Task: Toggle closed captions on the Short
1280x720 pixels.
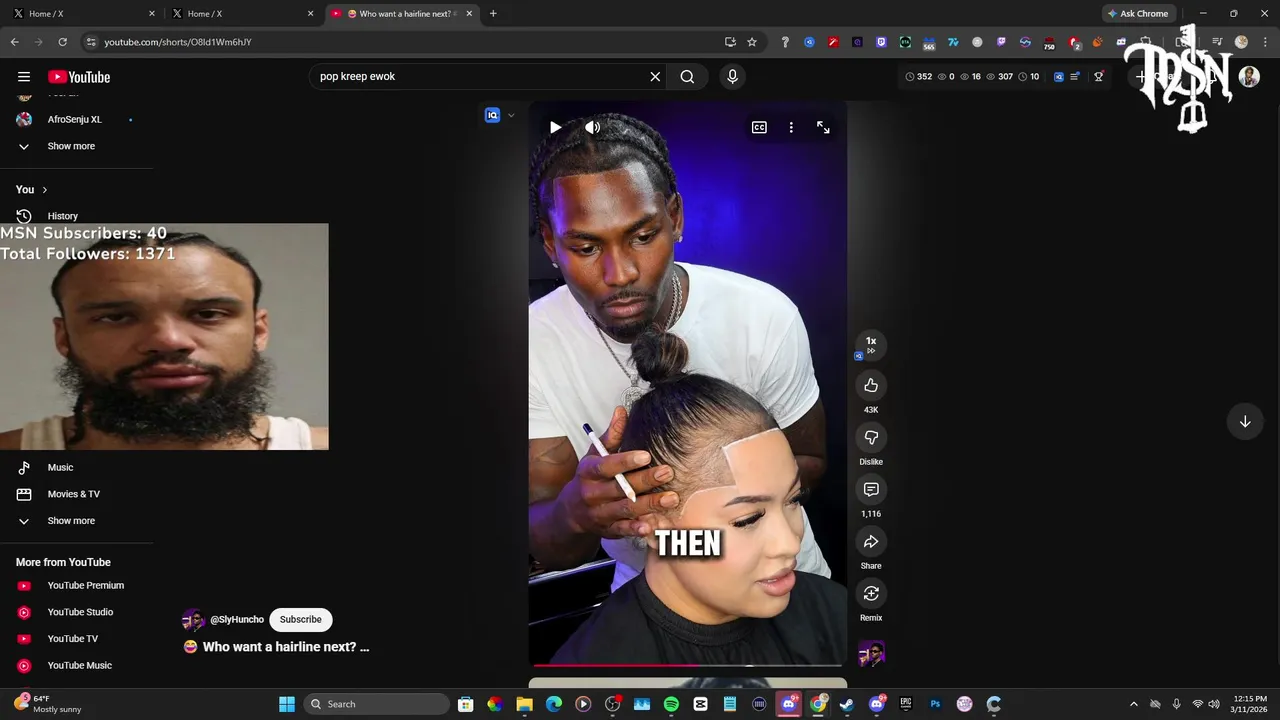Action: pyautogui.click(x=759, y=127)
